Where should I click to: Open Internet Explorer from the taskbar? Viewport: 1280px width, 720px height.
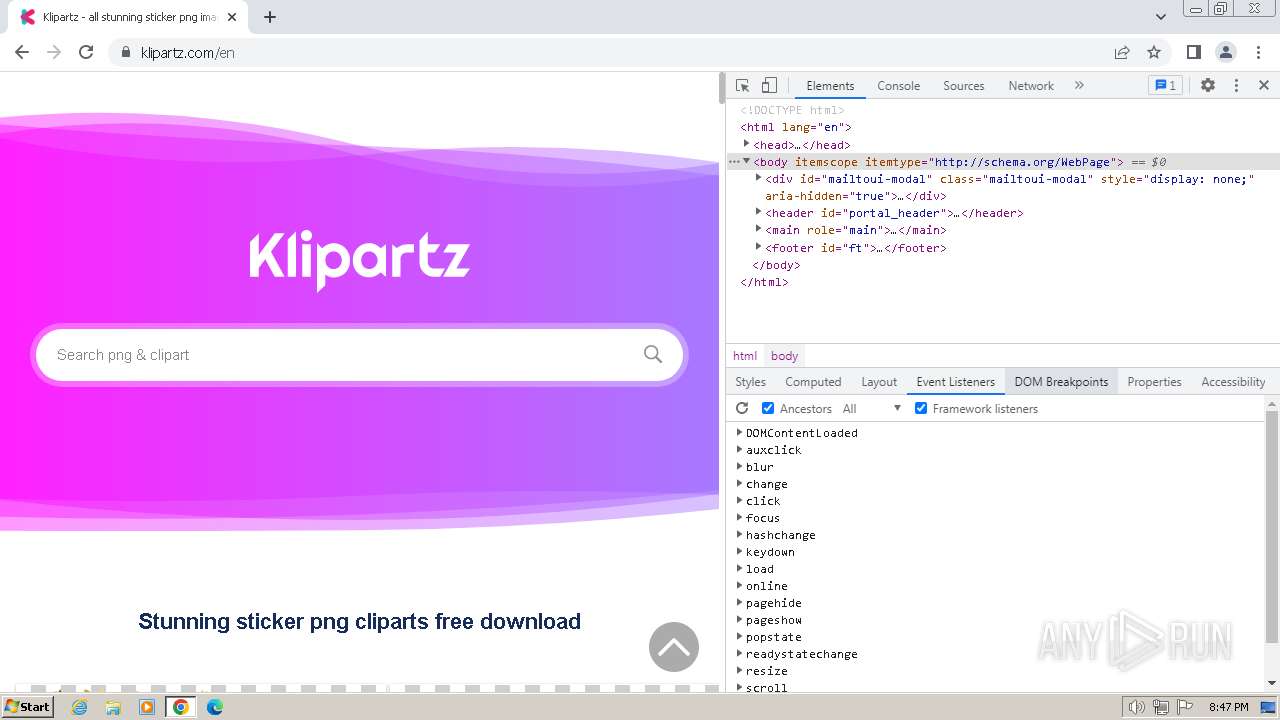click(x=80, y=707)
